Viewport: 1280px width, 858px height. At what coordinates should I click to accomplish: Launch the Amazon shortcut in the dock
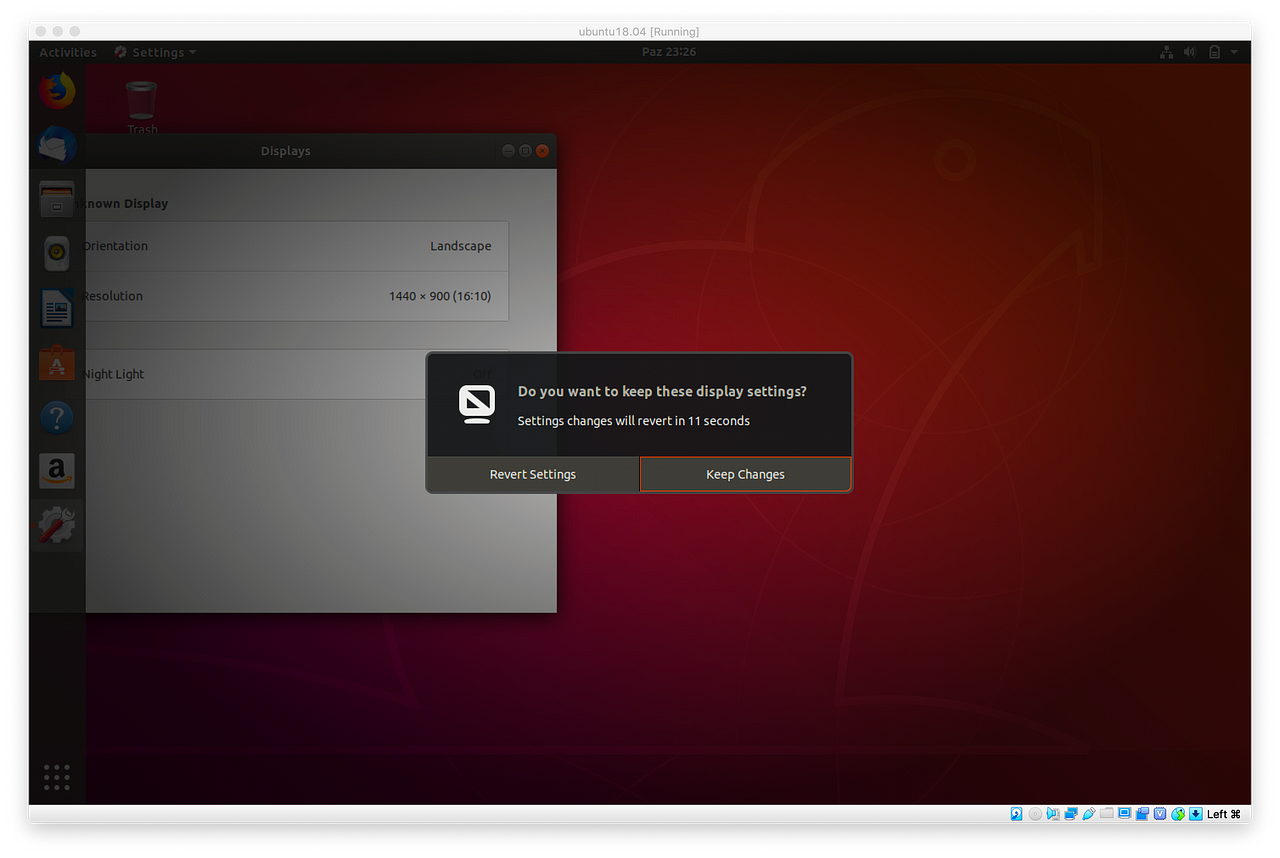pos(57,470)
